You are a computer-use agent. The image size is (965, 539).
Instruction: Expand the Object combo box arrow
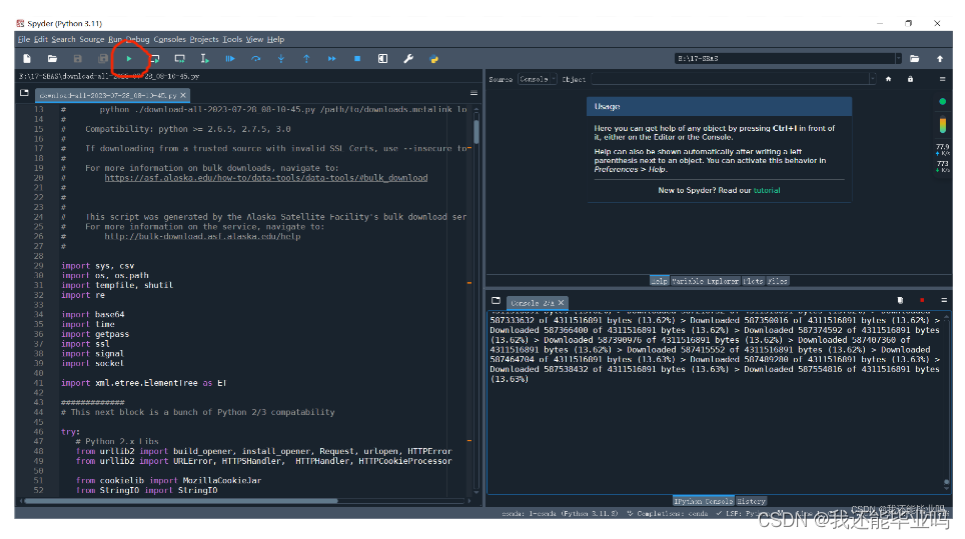[x=872, y=79]
